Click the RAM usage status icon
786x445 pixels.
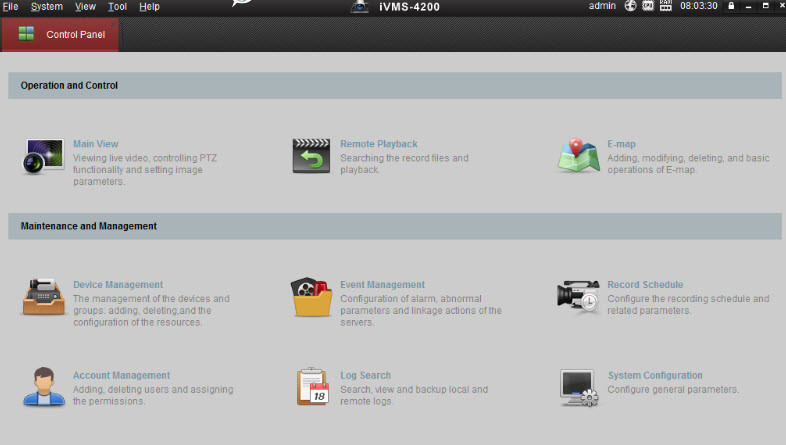click(666, 6)
